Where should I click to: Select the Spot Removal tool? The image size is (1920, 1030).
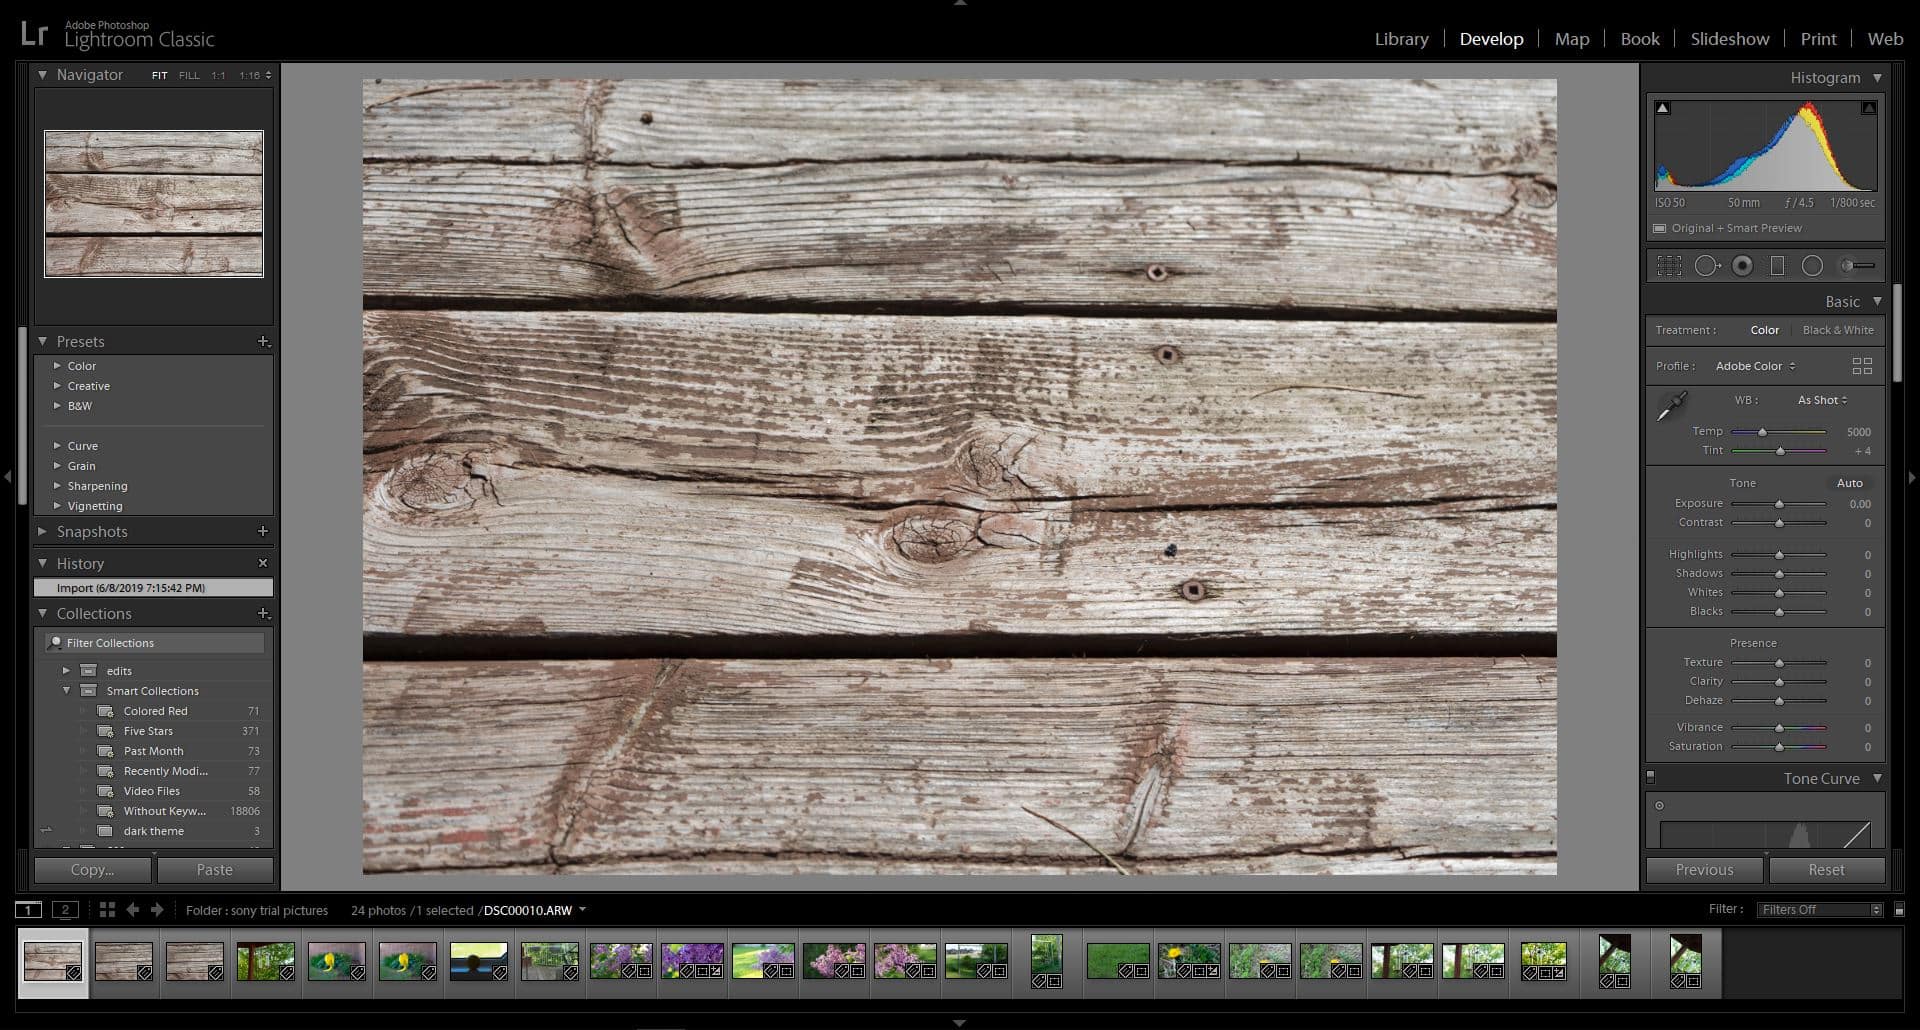(1708, 266)
